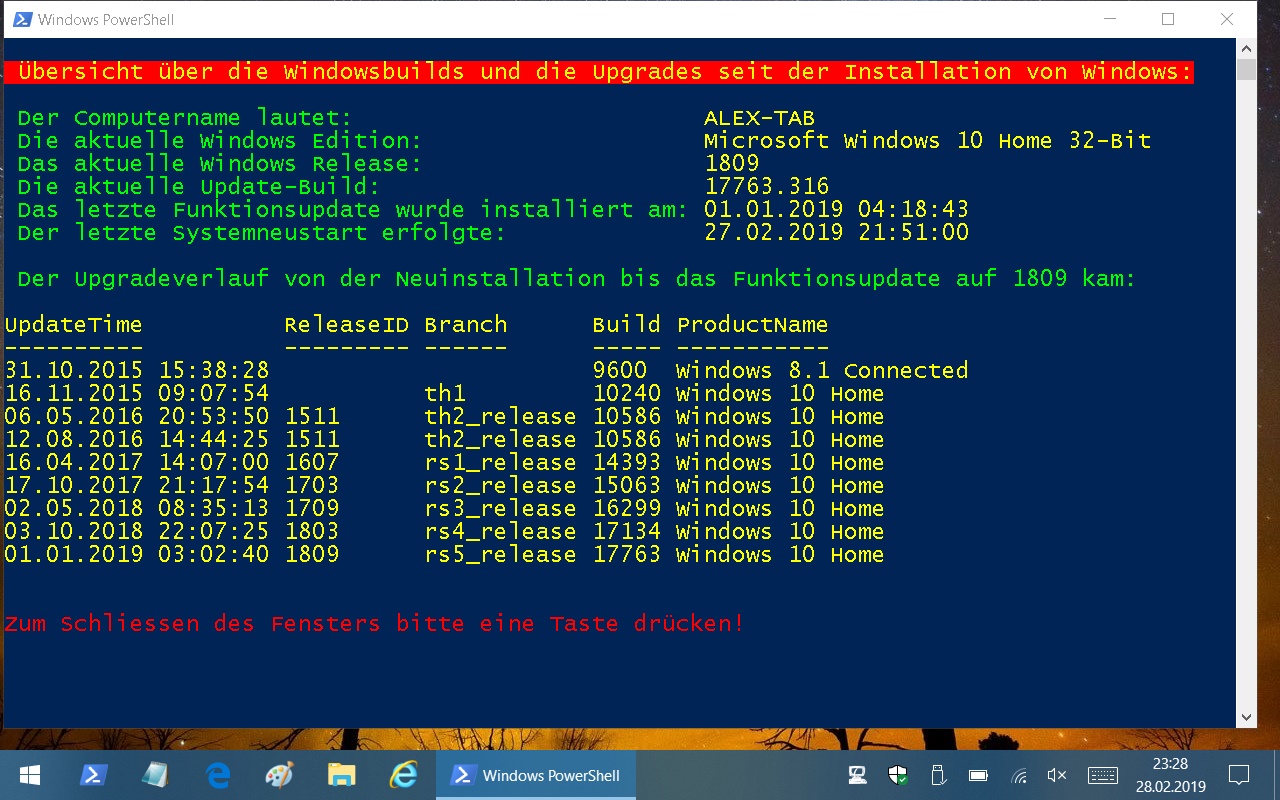Screen dimensions: 1280x800
Task: Click the scrollbar up arrow
Action: (x=1246, y=48)
